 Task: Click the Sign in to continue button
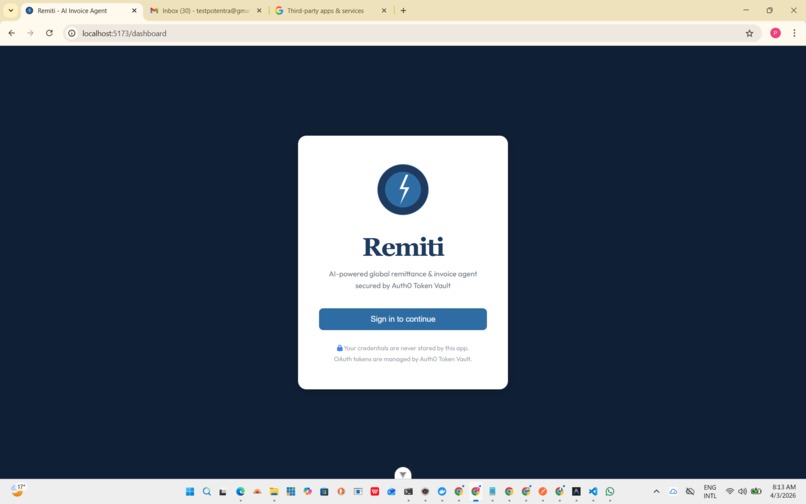point(402,319)
